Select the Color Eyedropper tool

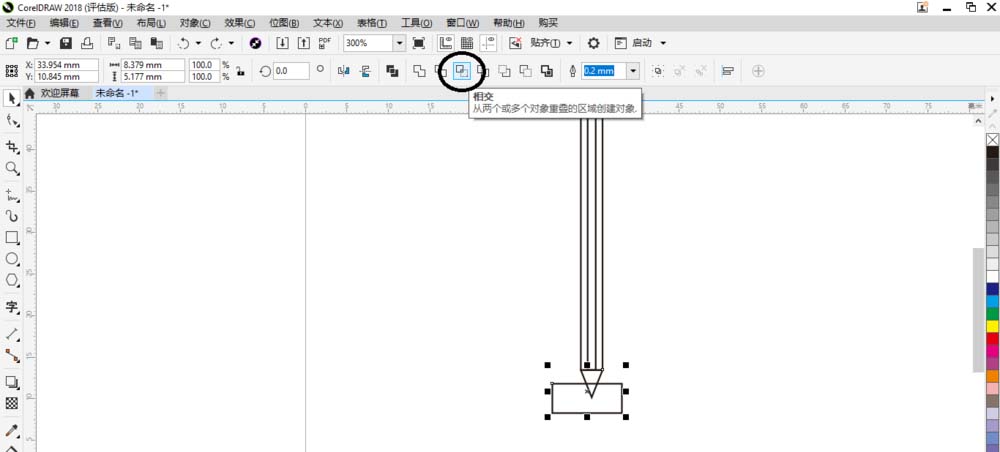12,430
